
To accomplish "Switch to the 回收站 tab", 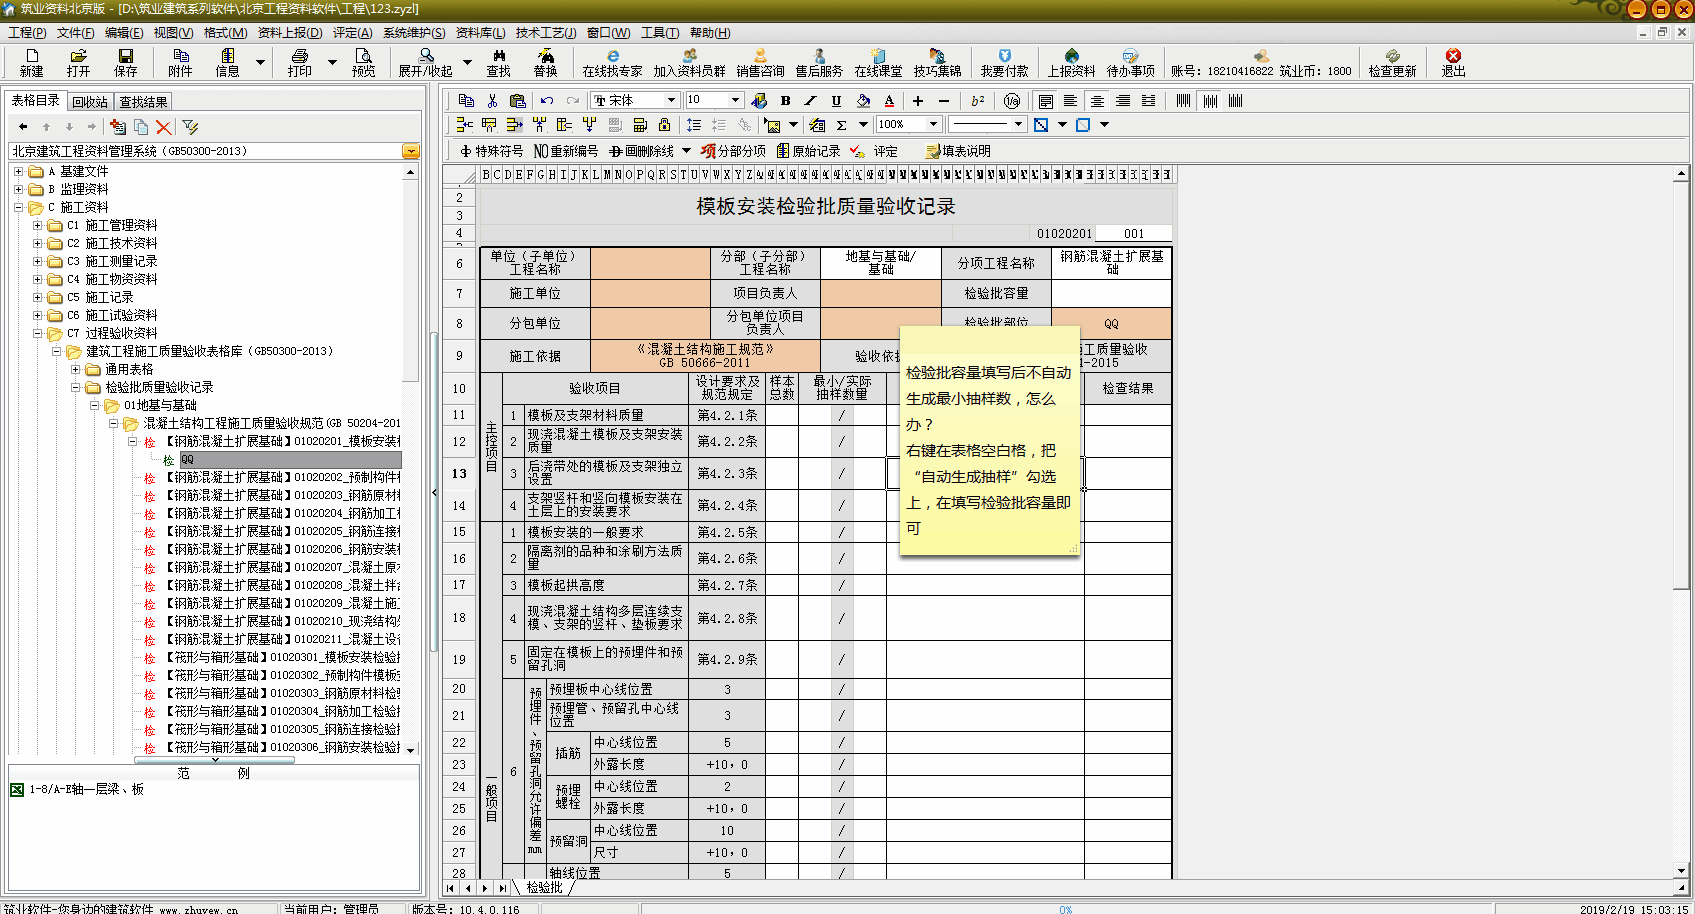I will pyautogui.click(x=90, y=102).
